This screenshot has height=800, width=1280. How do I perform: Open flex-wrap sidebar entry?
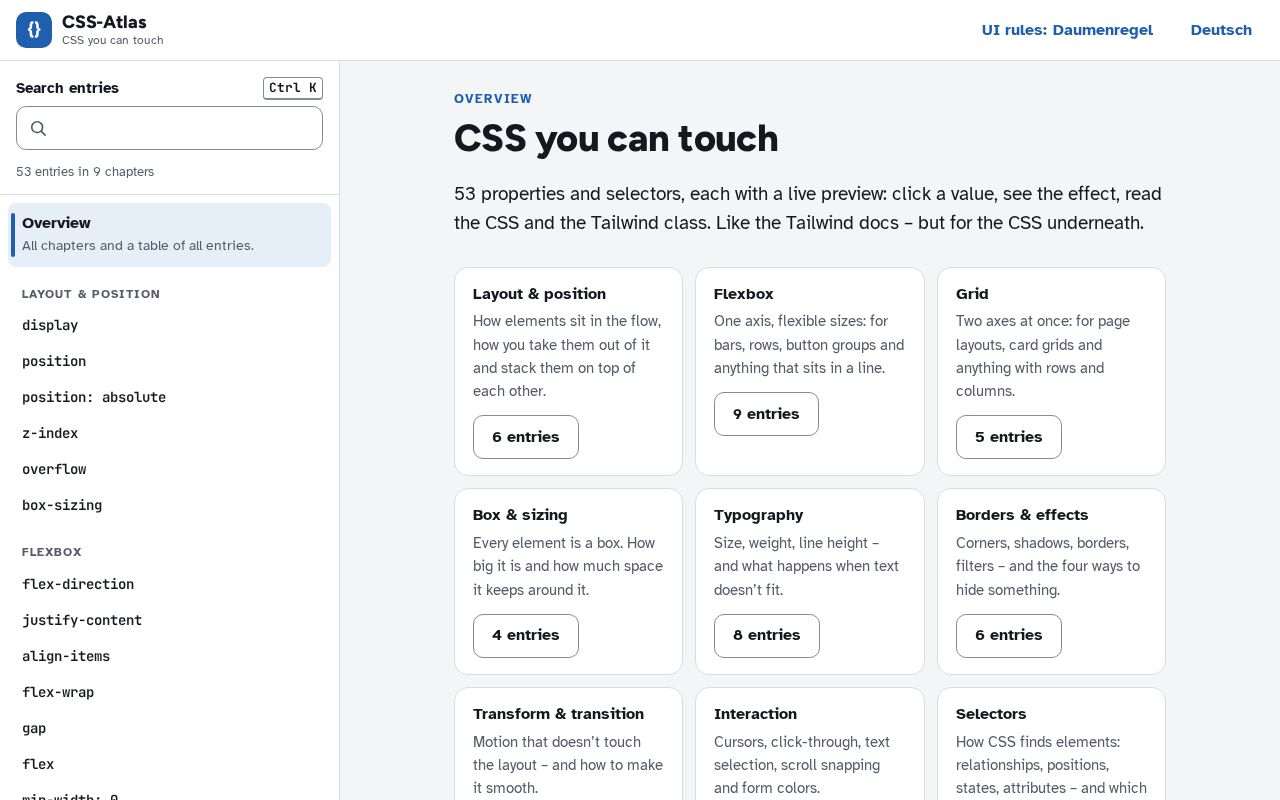169,692
